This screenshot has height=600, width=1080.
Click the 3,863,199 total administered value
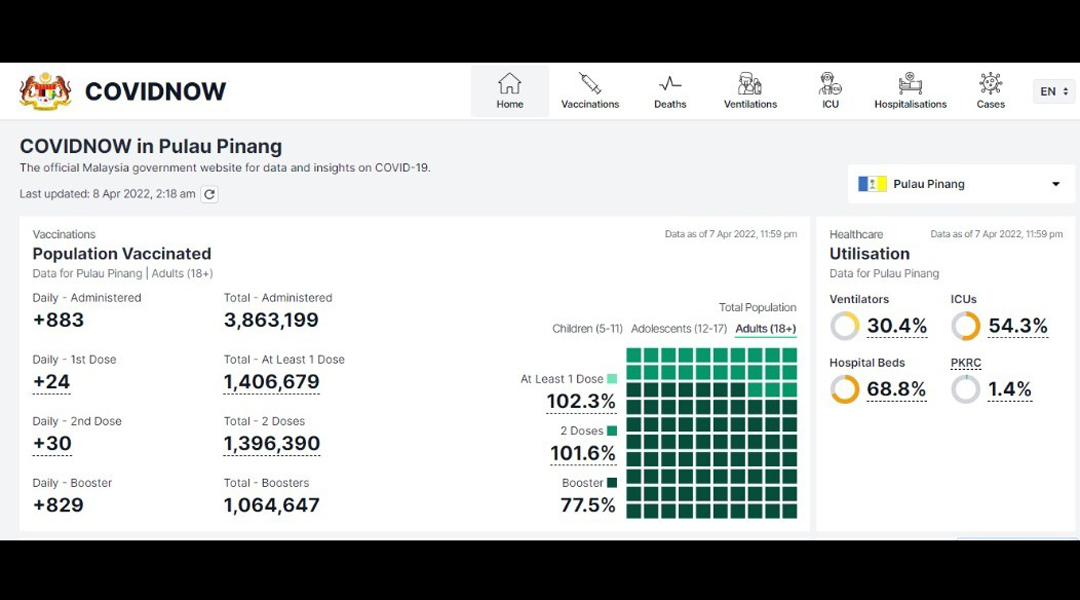271,320
